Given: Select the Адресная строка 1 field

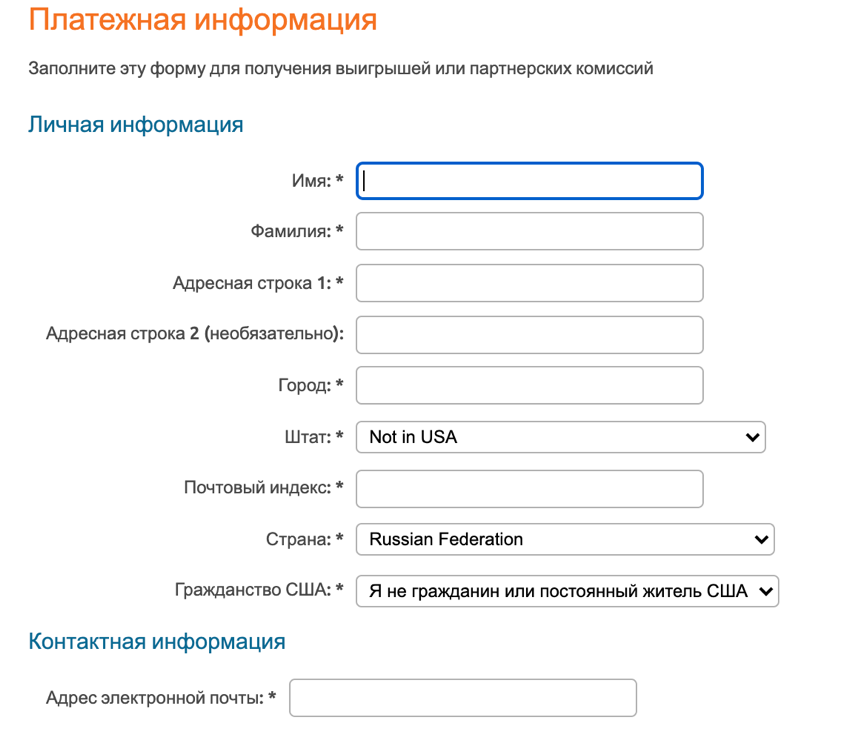Looking at the screenshot, I should (529, 283).
